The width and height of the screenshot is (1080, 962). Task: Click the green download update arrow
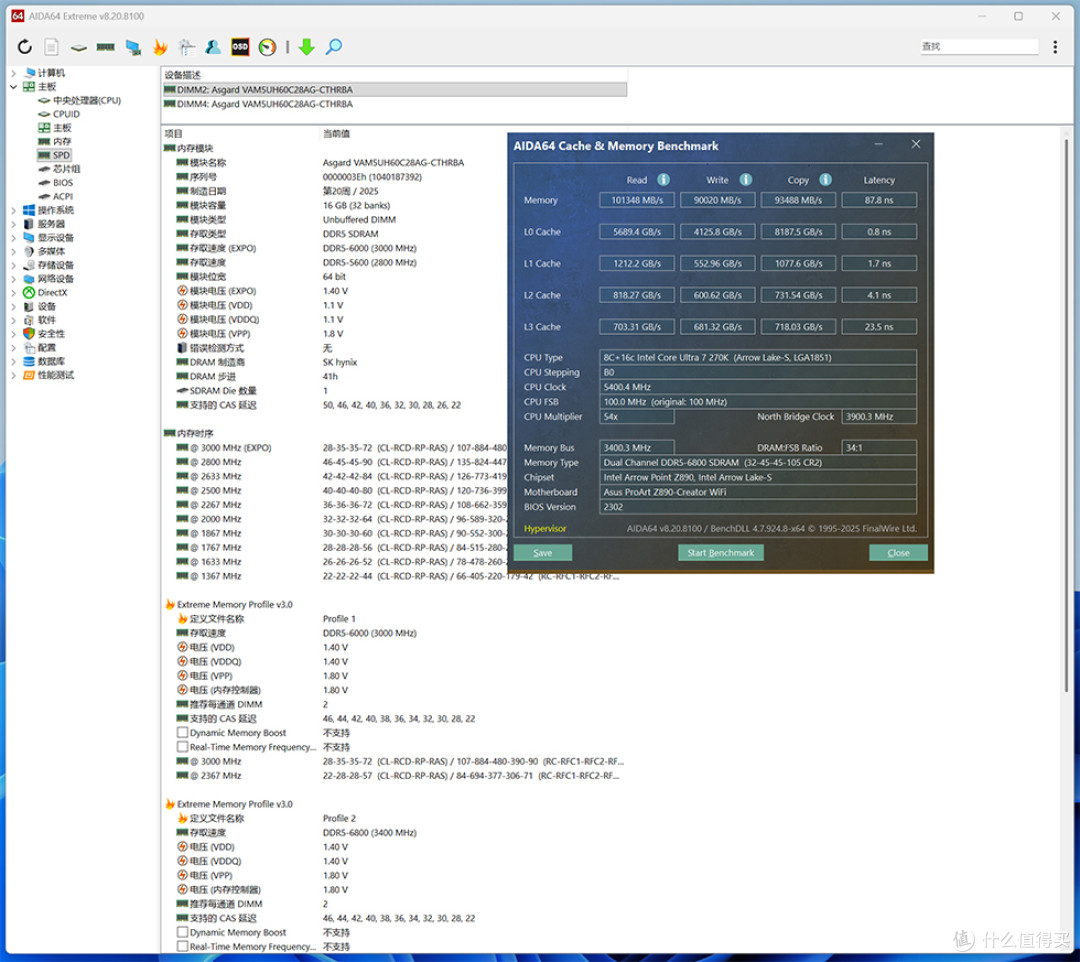[307, 47]
